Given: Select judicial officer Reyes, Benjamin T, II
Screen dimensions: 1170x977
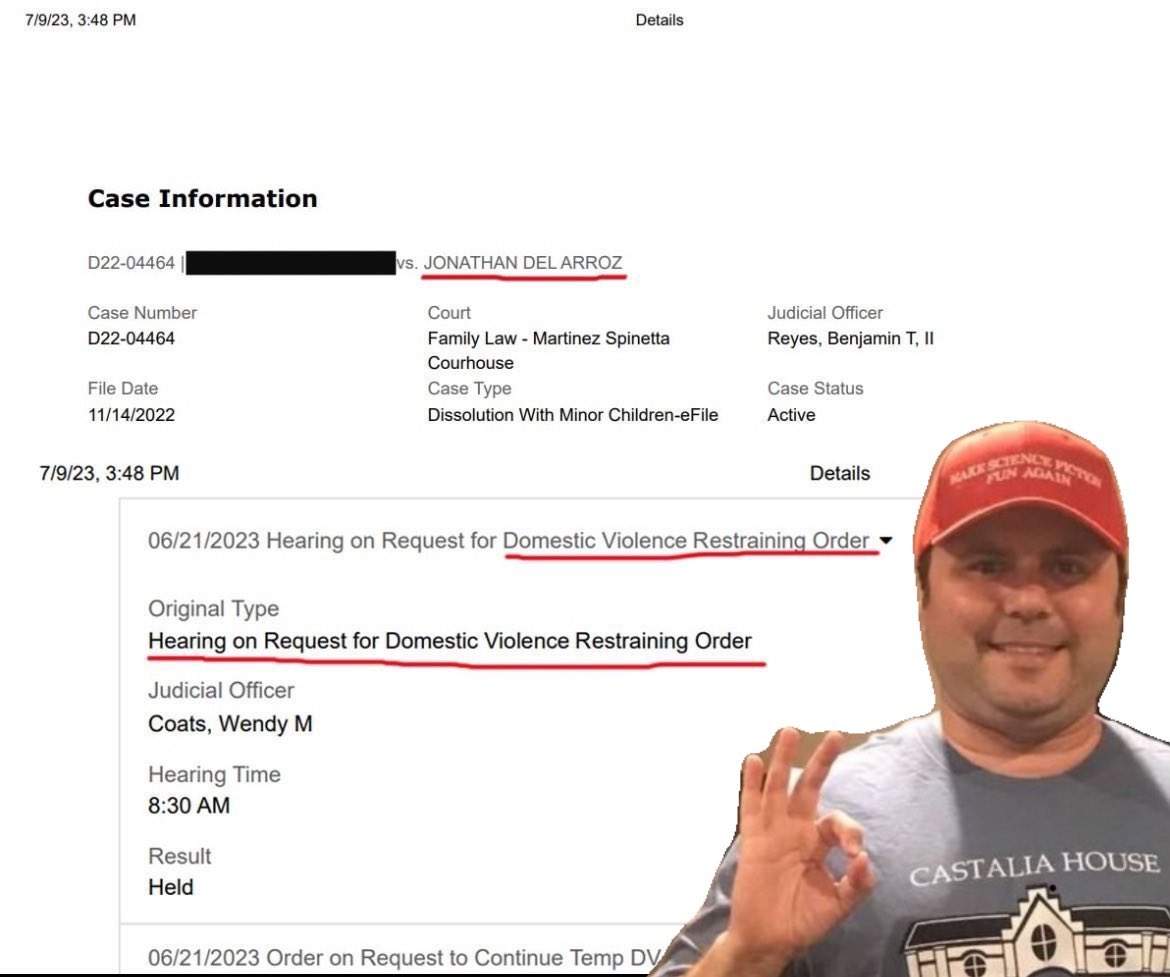Looking at the screenshot, I should (851, 338).
